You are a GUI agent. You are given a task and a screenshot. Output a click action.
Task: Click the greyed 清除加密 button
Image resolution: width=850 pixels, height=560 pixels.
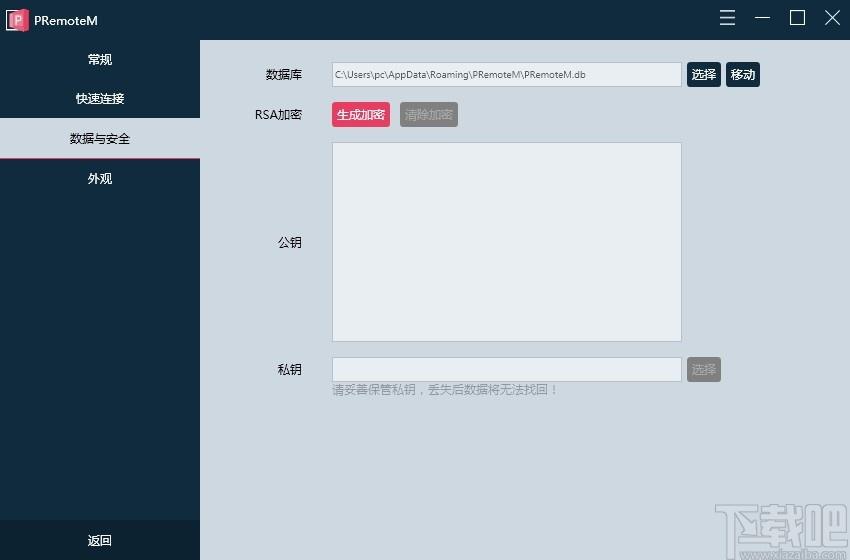click(429, 114)
